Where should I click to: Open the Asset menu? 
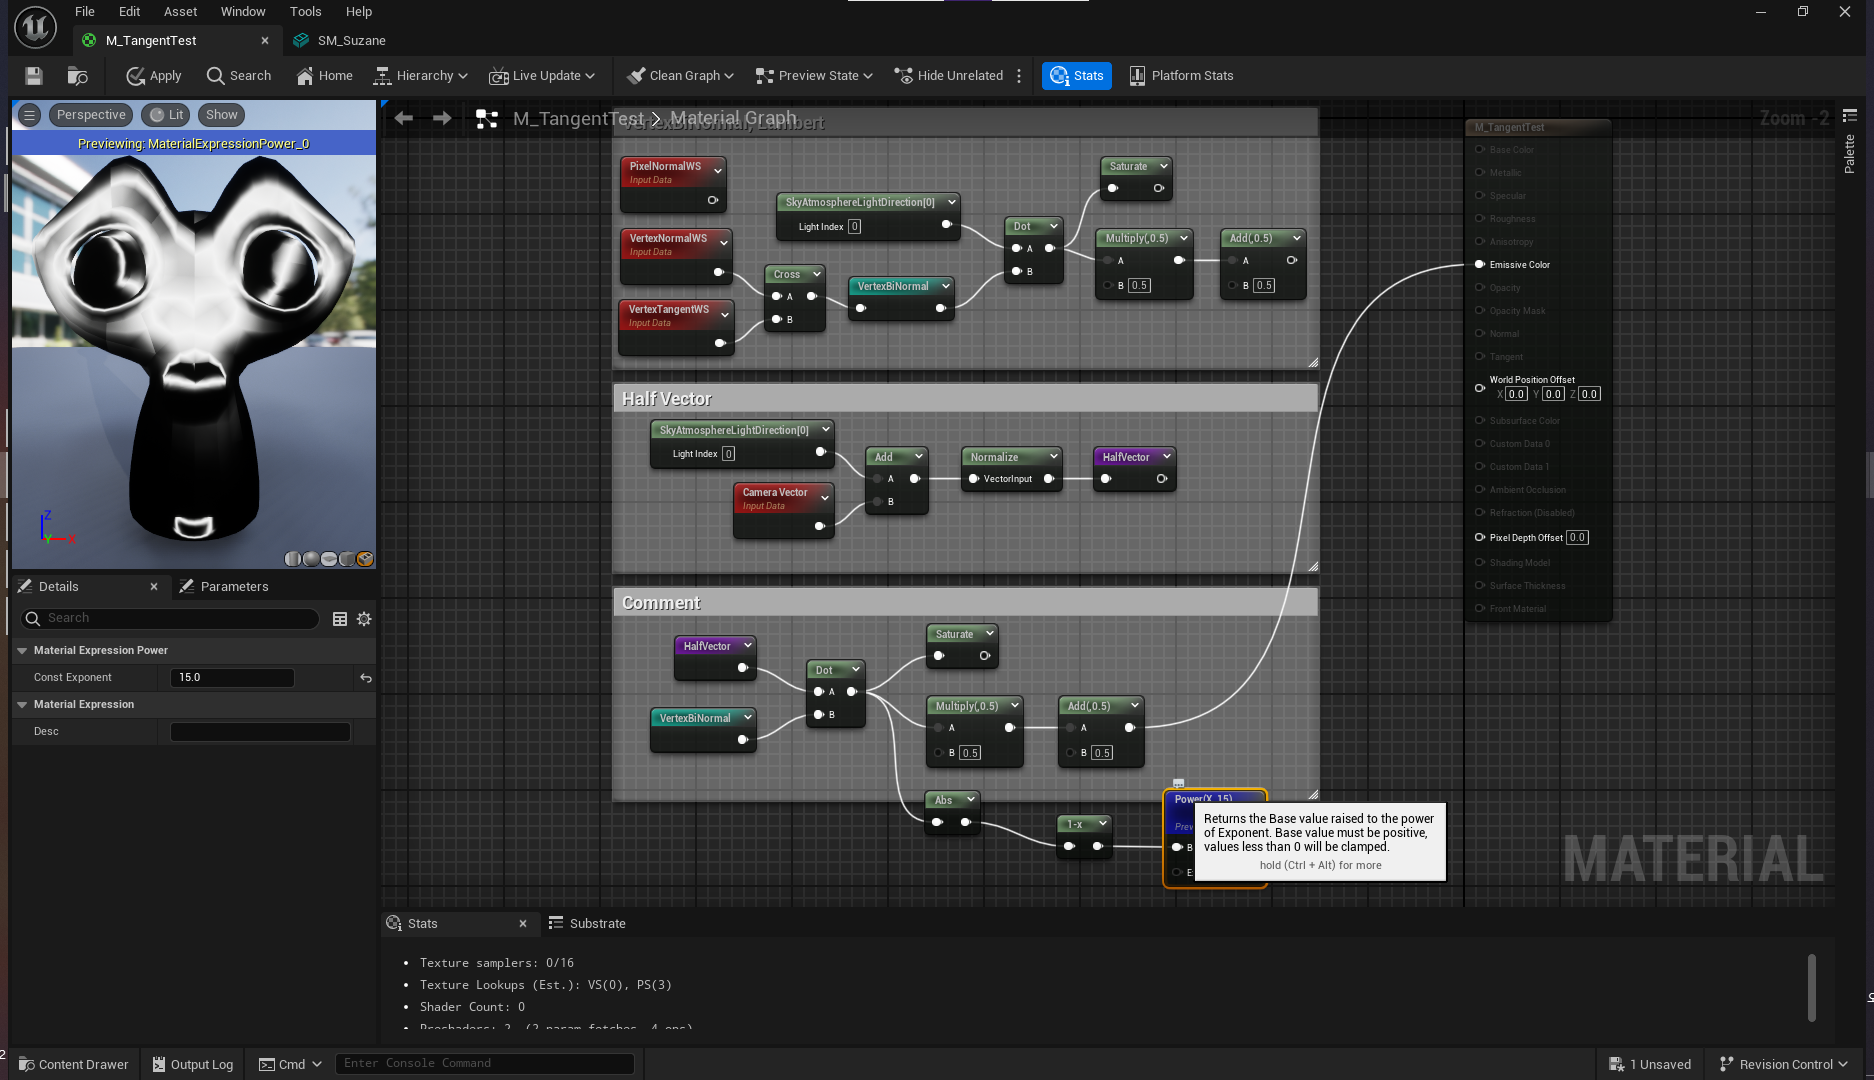point(181,12)
